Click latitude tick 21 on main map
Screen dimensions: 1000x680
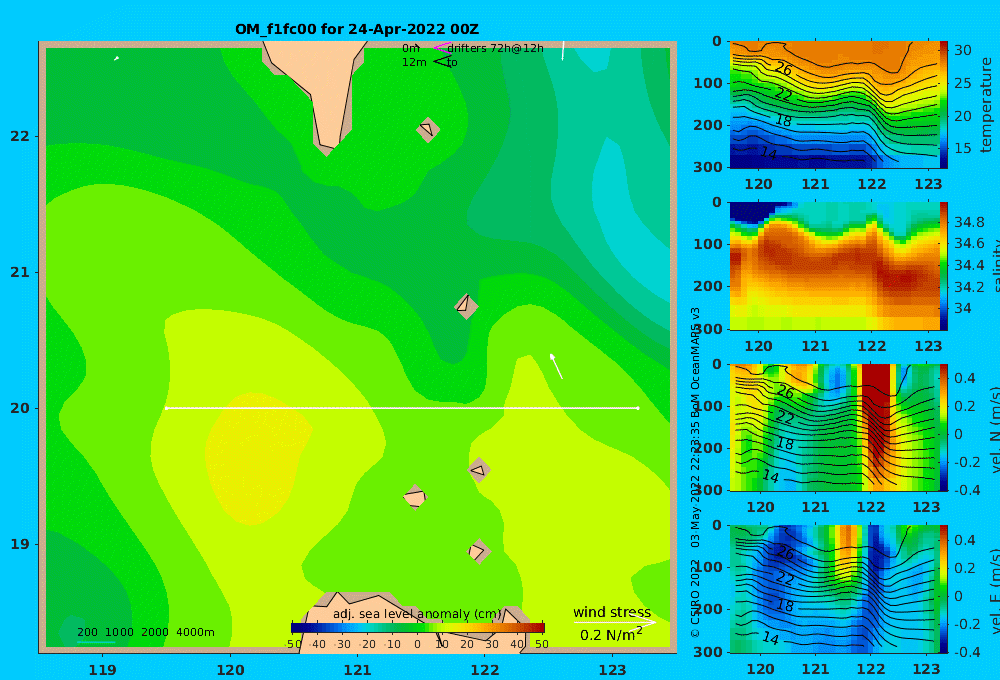click(20, 272)
